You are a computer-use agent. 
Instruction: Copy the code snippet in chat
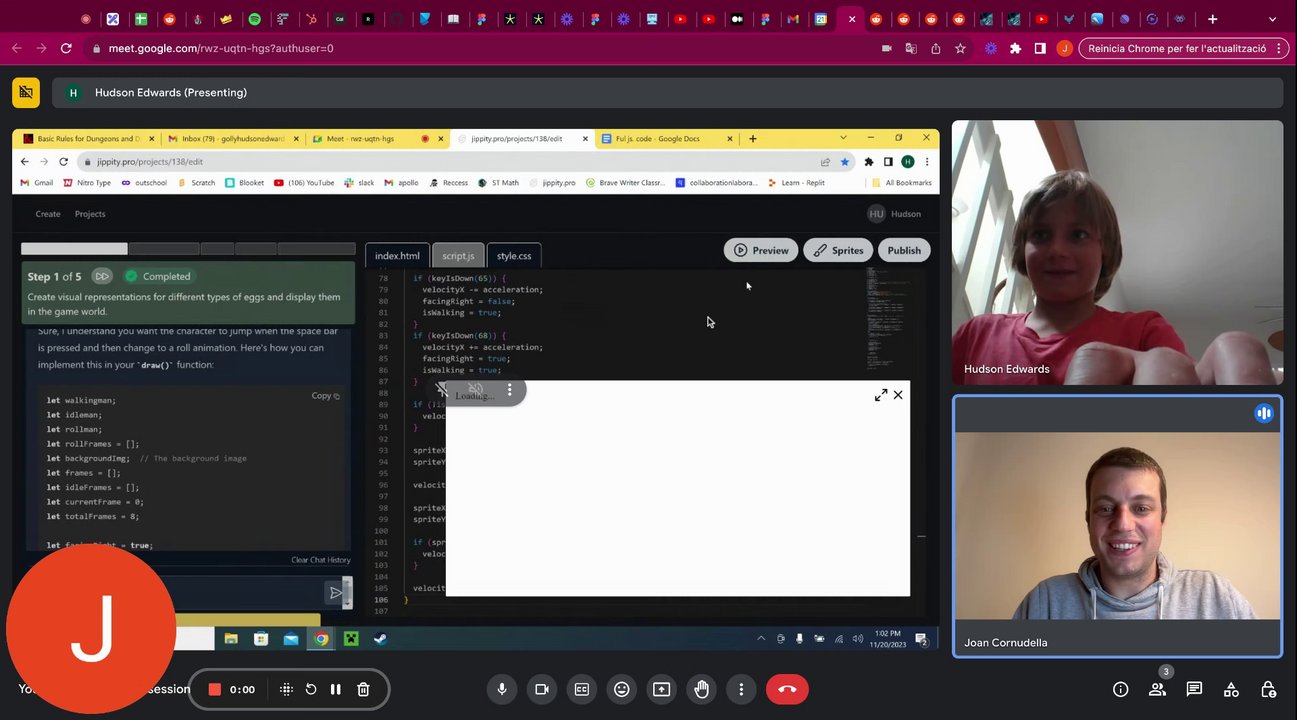[x=325, y=396]
